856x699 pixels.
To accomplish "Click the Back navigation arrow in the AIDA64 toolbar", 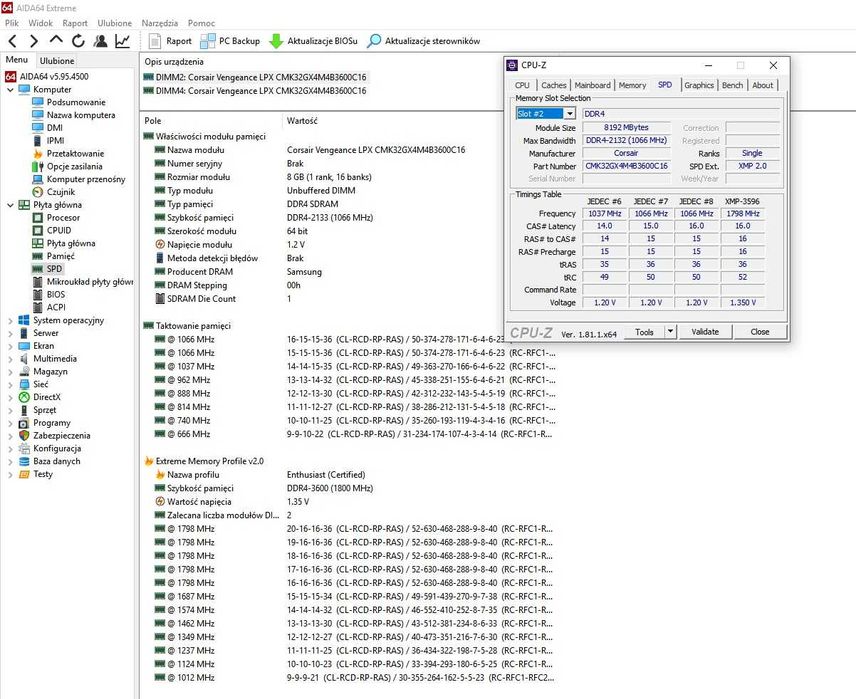I will (x=12, y=41).
